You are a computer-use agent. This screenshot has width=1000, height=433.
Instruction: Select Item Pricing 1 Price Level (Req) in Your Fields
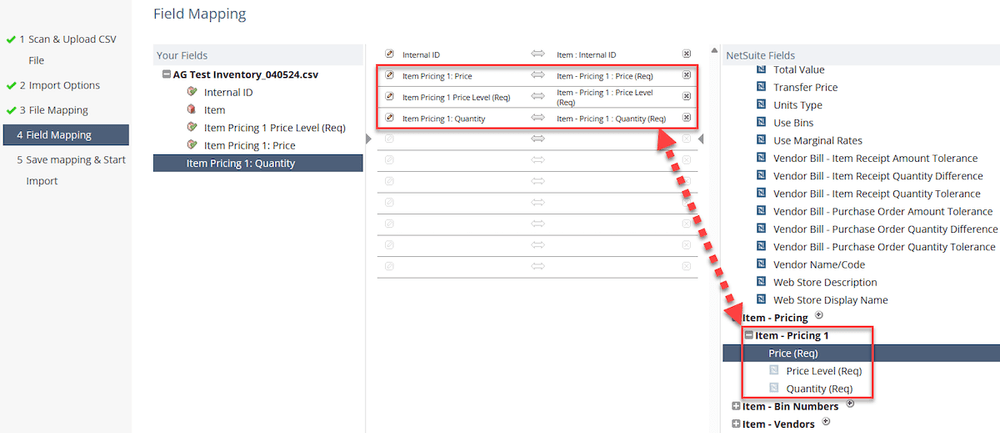tap(274, 128)
